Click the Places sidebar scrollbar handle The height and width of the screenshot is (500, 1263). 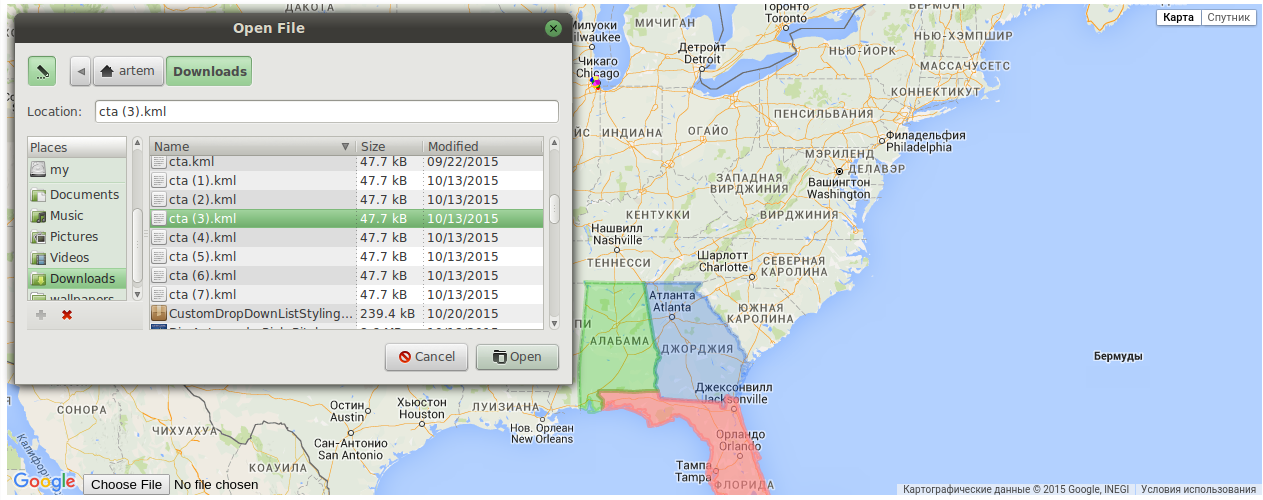(x=137, y=245)
